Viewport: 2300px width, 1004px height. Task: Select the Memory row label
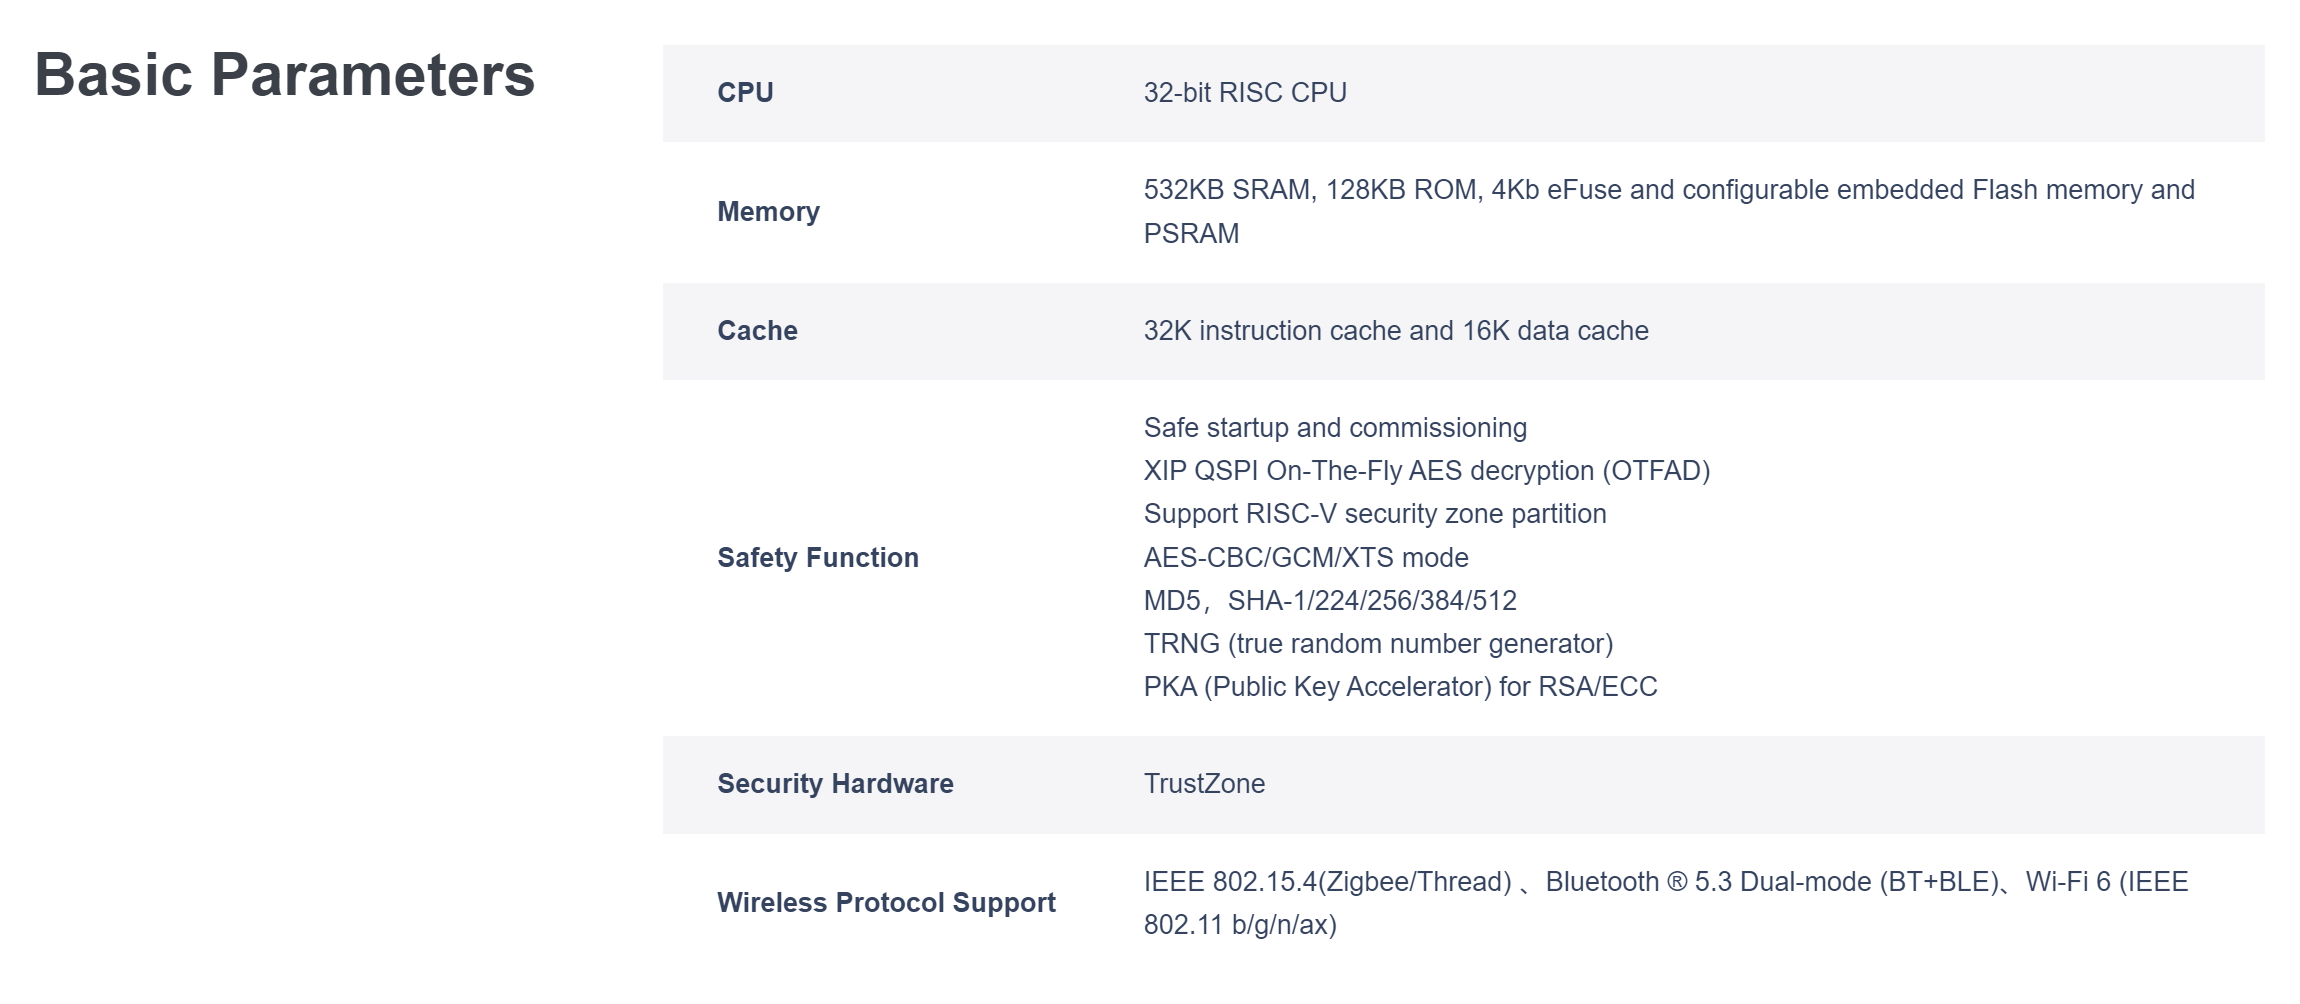pos(768,212)
